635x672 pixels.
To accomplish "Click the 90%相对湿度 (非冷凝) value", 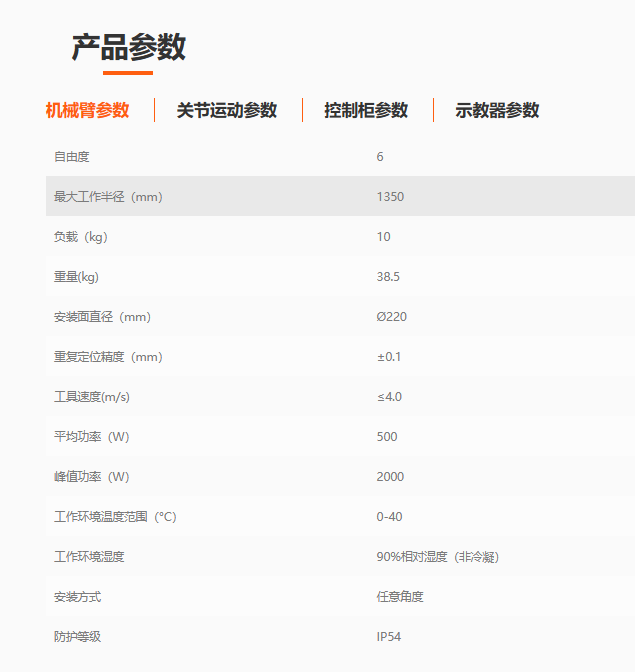I will (437, 557).
